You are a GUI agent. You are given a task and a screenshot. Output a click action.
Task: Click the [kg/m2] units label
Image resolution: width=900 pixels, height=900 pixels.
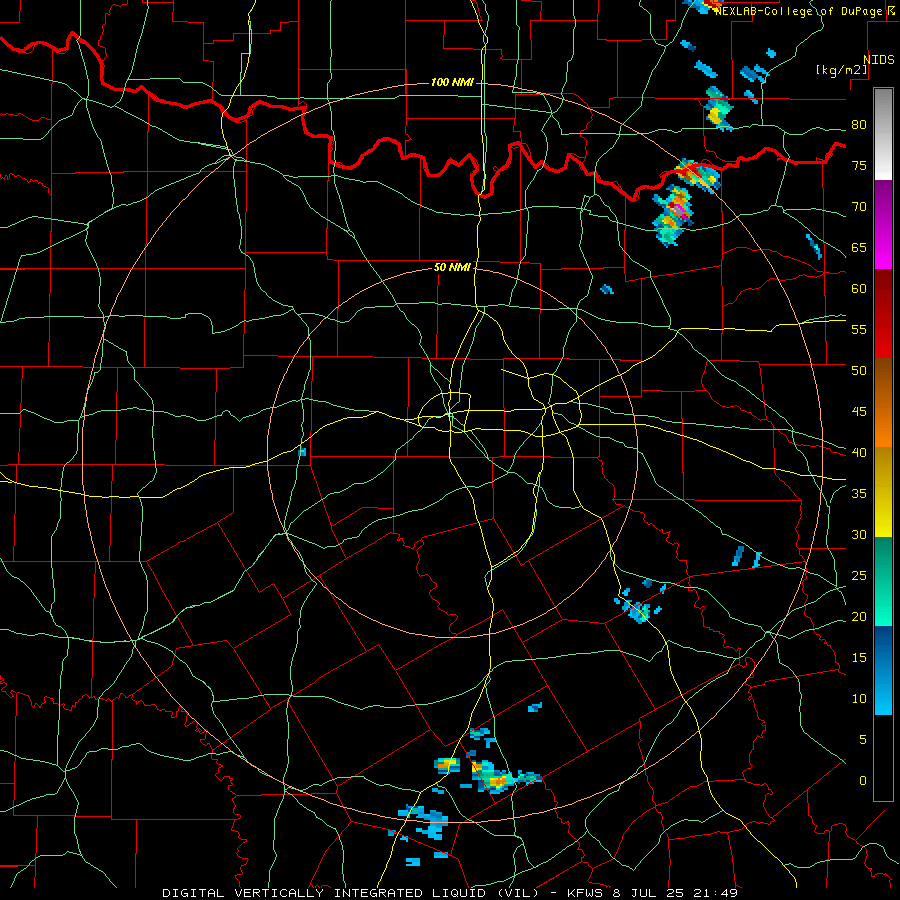click(x=841, y=70)
